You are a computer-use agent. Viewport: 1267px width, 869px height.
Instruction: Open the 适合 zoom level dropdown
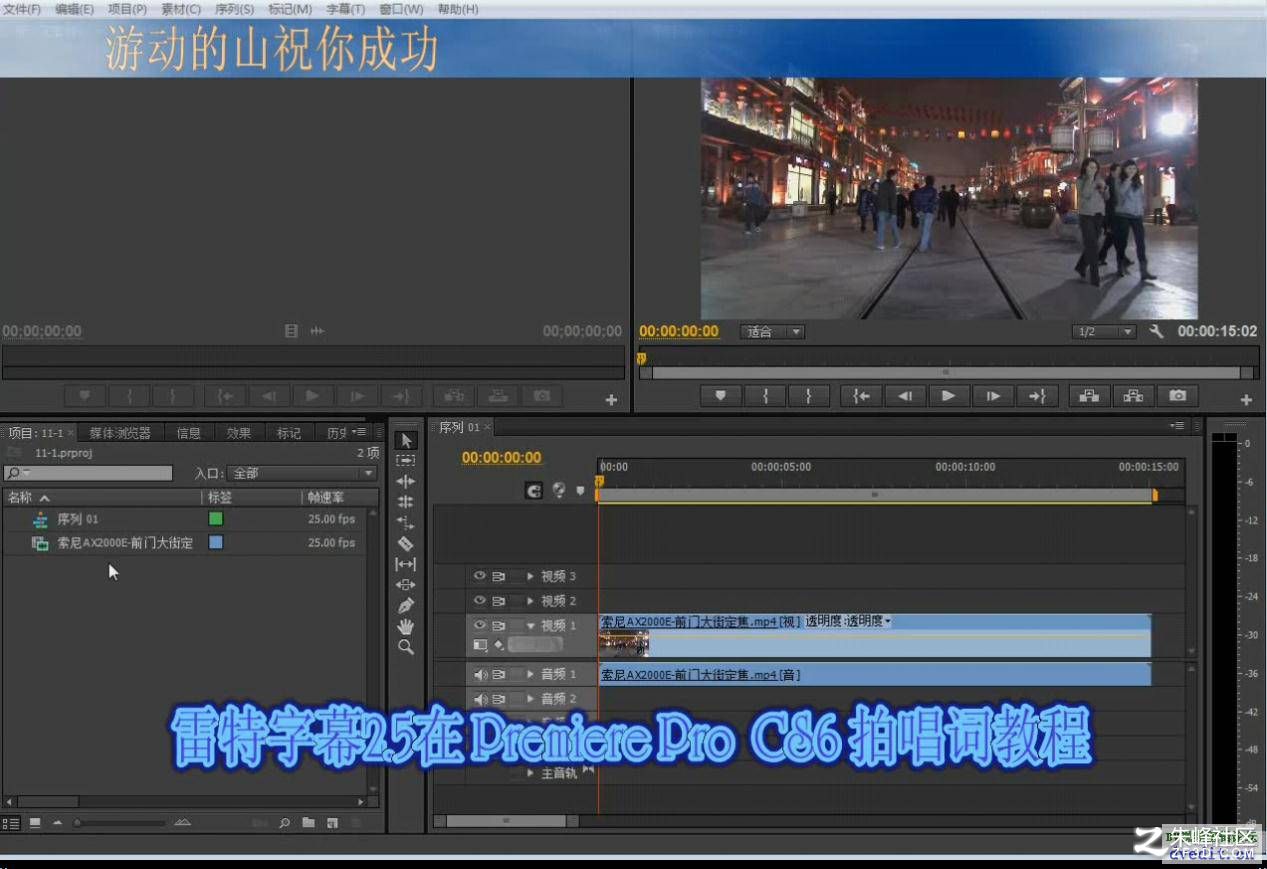(772, 331)
